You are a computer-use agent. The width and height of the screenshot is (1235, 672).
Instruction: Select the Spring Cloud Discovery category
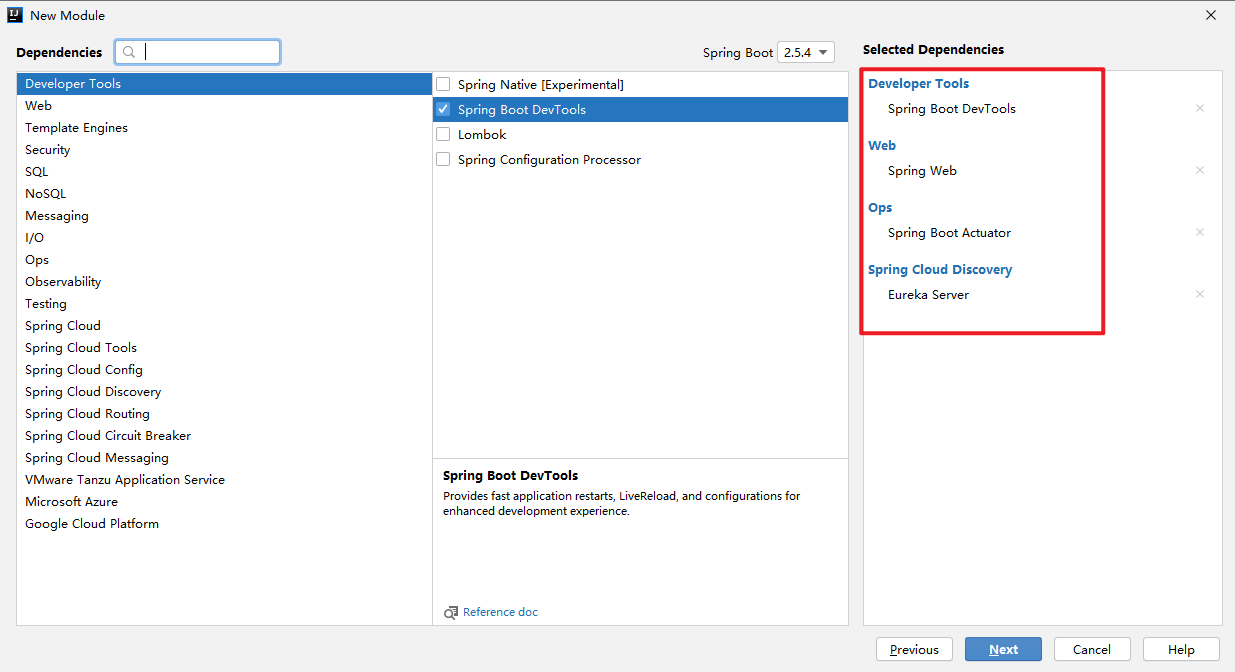coord(93,392)
